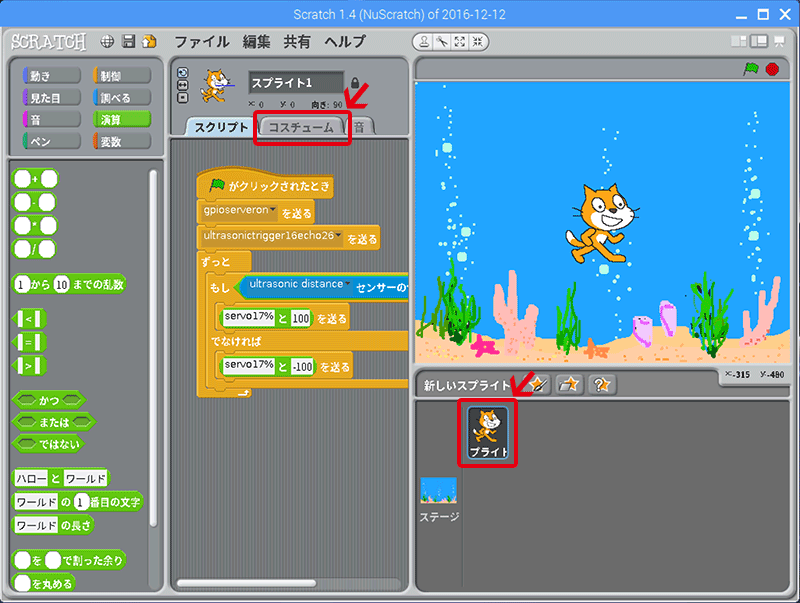Open the ultrasonictrigger16echo26 message dropdown
The height and width of the screenshot is (603, 800).
[339, 238]
